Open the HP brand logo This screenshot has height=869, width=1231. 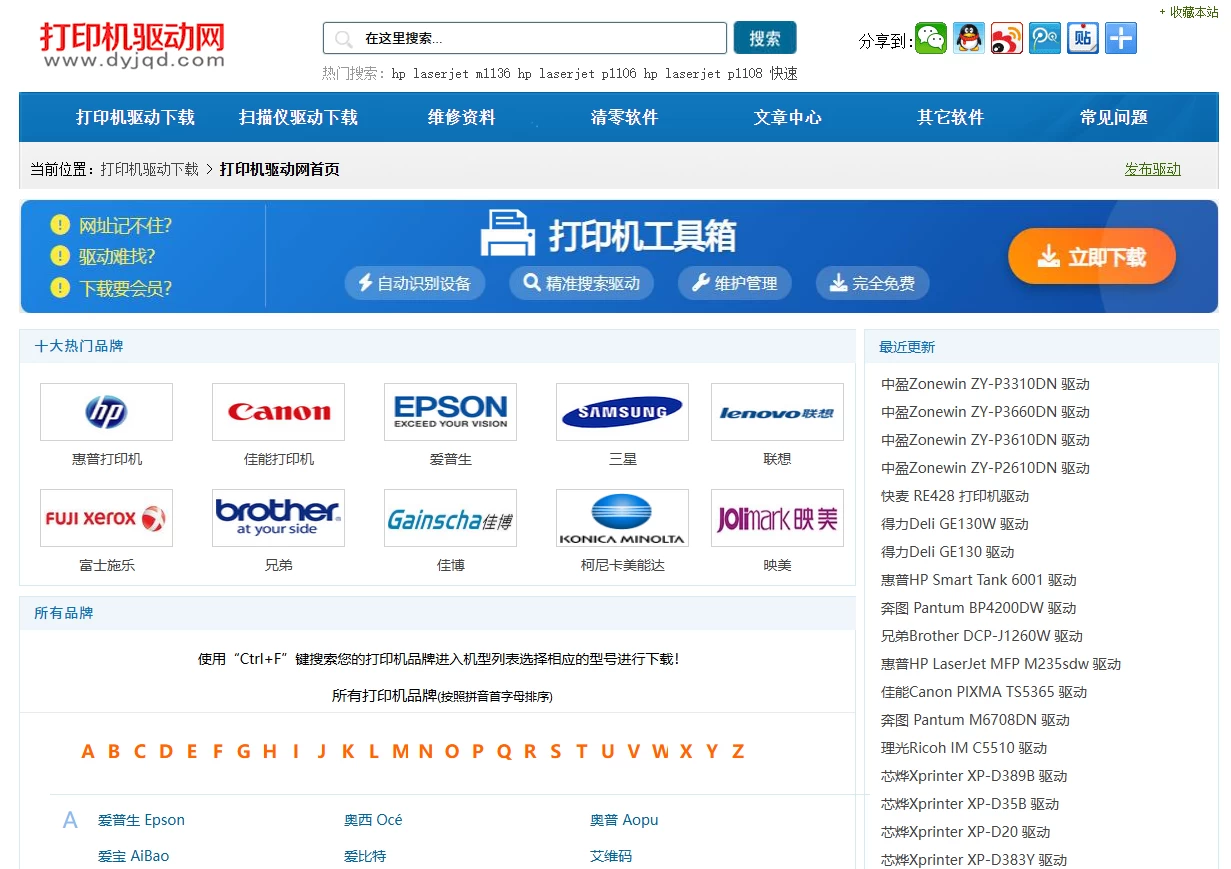pos(106,412)
